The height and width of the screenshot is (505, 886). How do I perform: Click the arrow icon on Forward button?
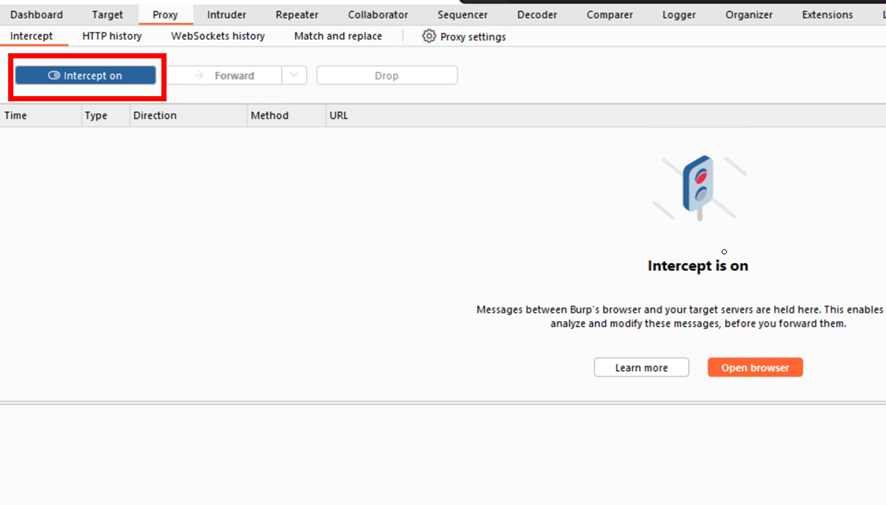(199, 75)
